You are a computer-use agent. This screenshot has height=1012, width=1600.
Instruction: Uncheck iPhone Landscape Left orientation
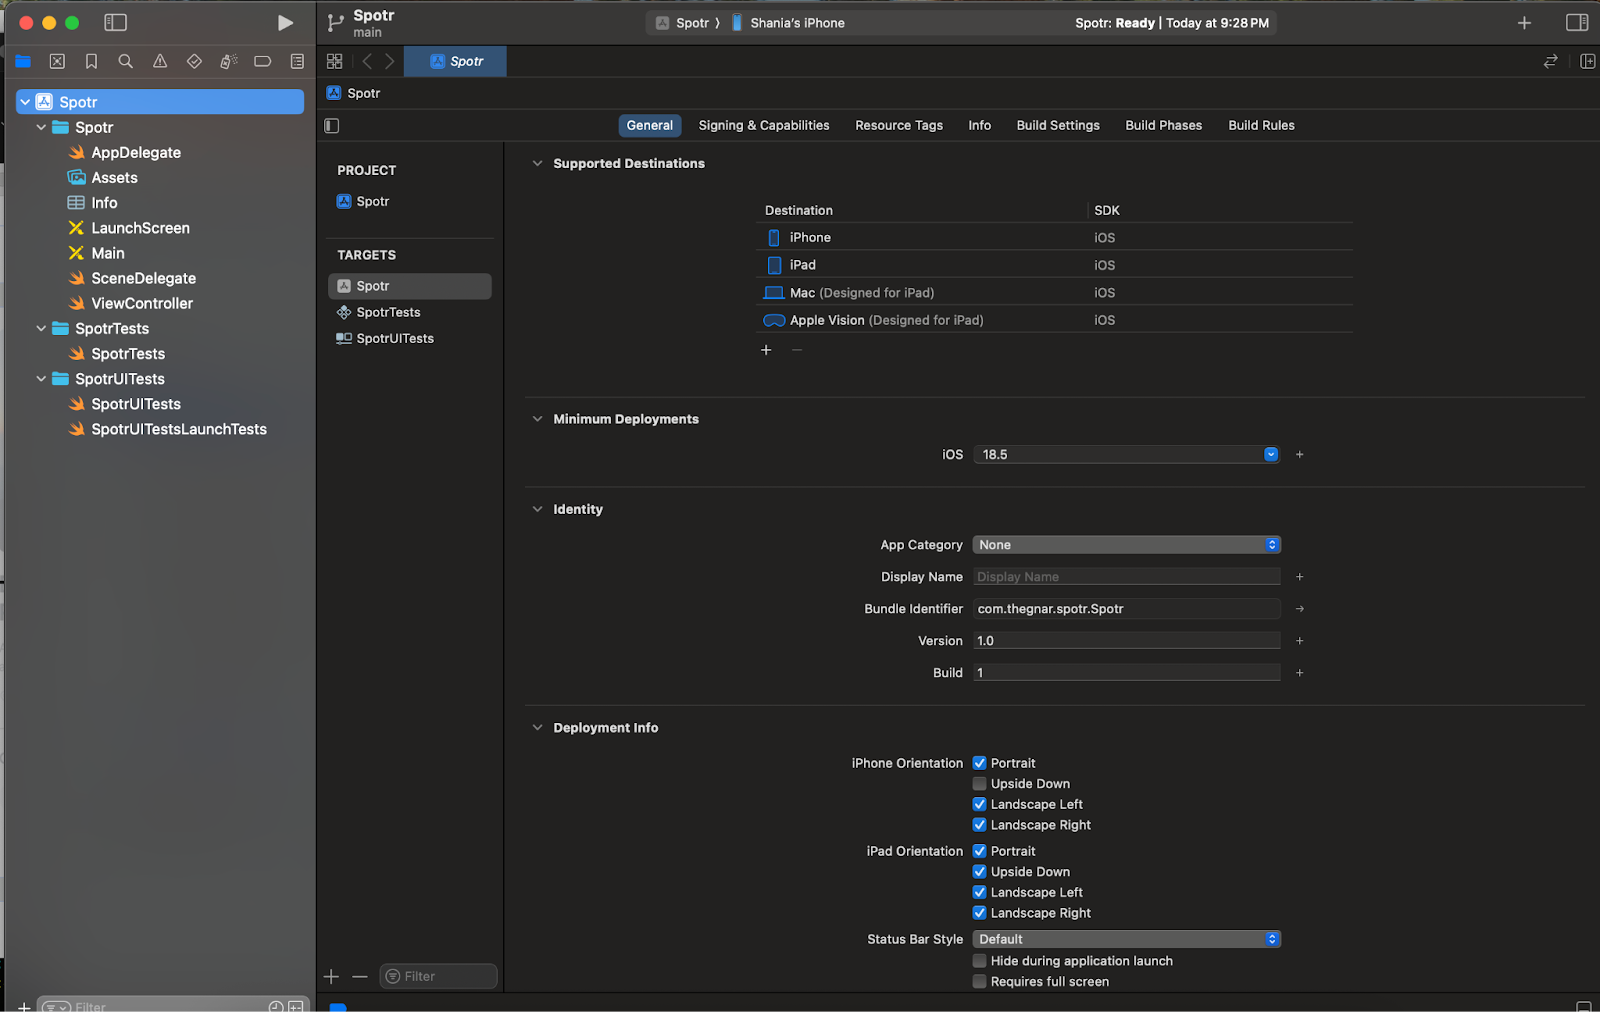[980, 804]
